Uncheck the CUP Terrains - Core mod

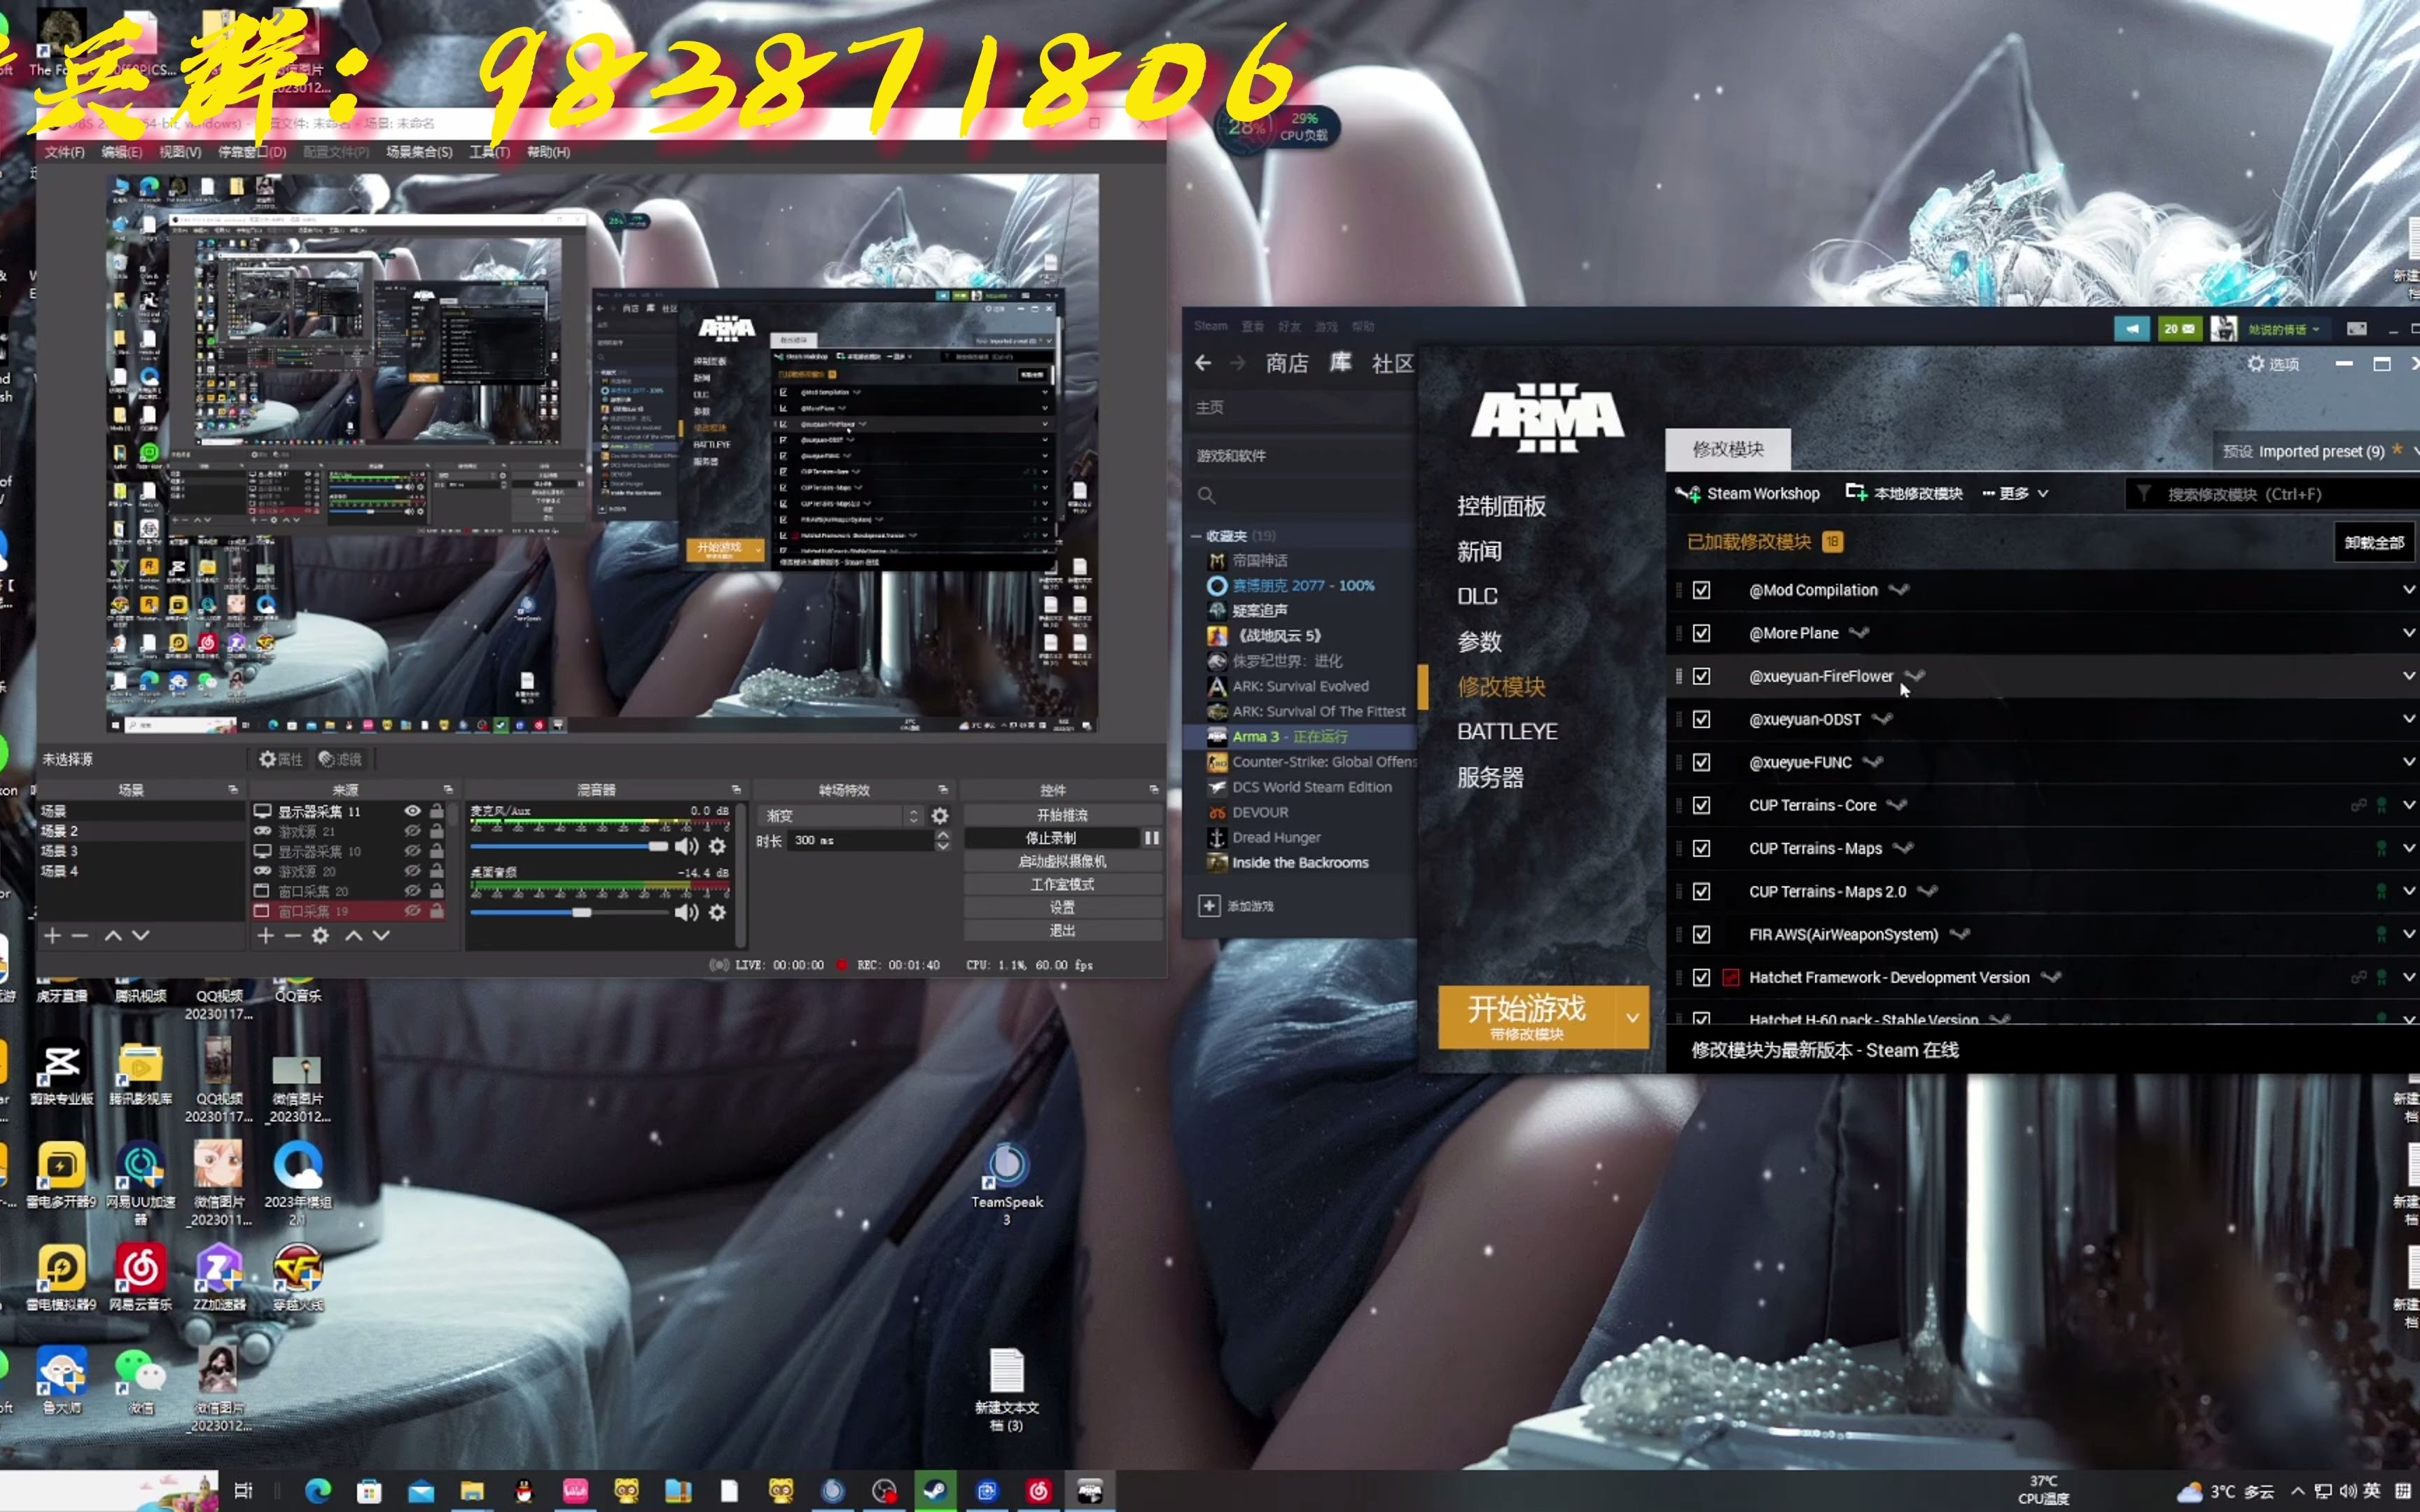pyautogui.click(x=1701, y=805)
